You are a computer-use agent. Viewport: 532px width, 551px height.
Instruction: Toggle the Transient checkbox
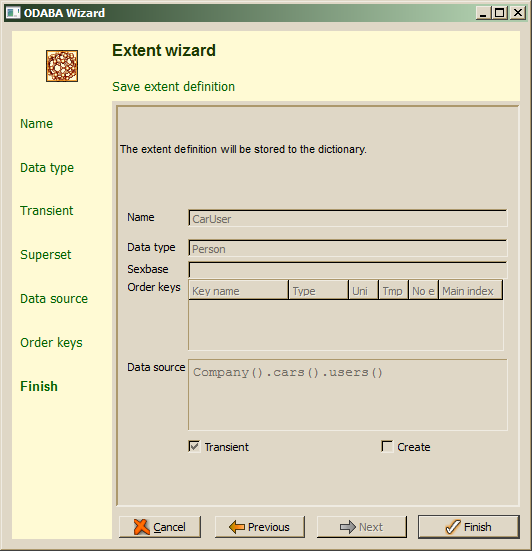[194, 447]
